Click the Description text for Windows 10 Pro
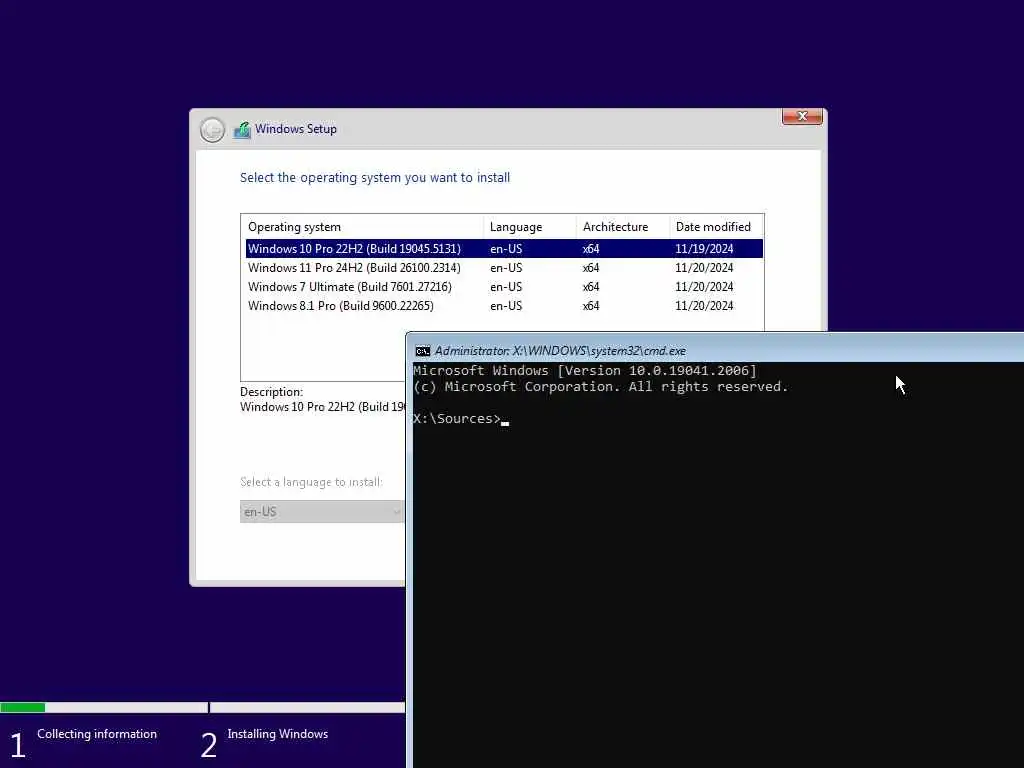The width and height of the screenshot is (1024, 768). pyautogui.click(x=323, y=407)
